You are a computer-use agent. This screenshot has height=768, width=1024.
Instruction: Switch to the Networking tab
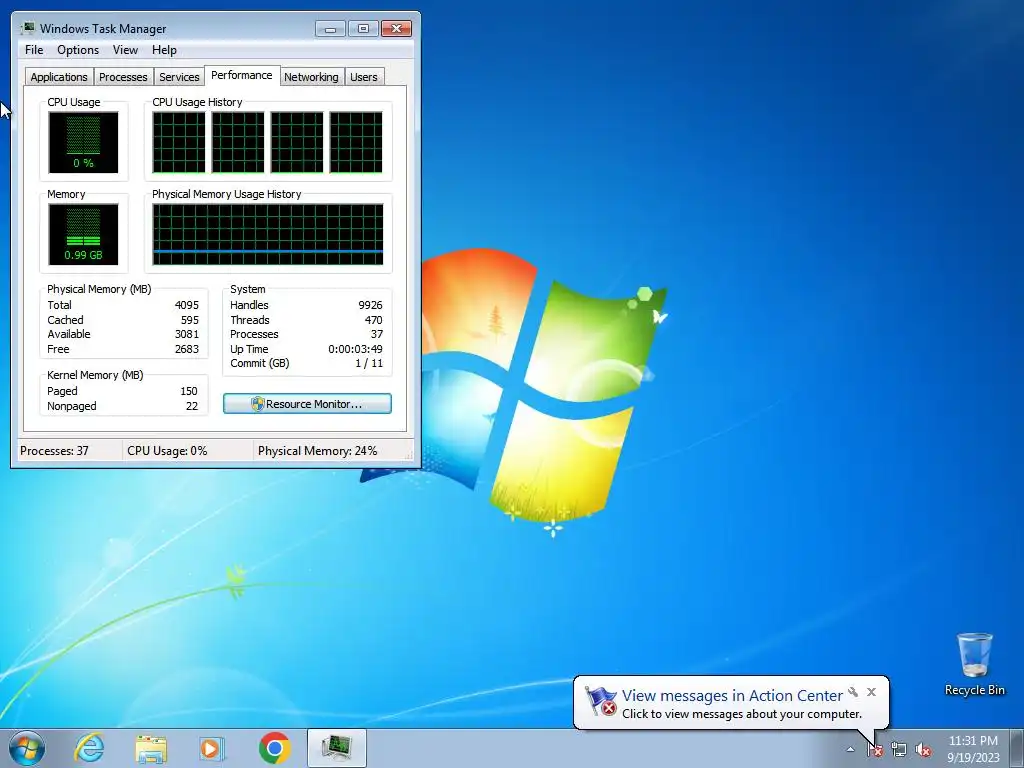311,76
